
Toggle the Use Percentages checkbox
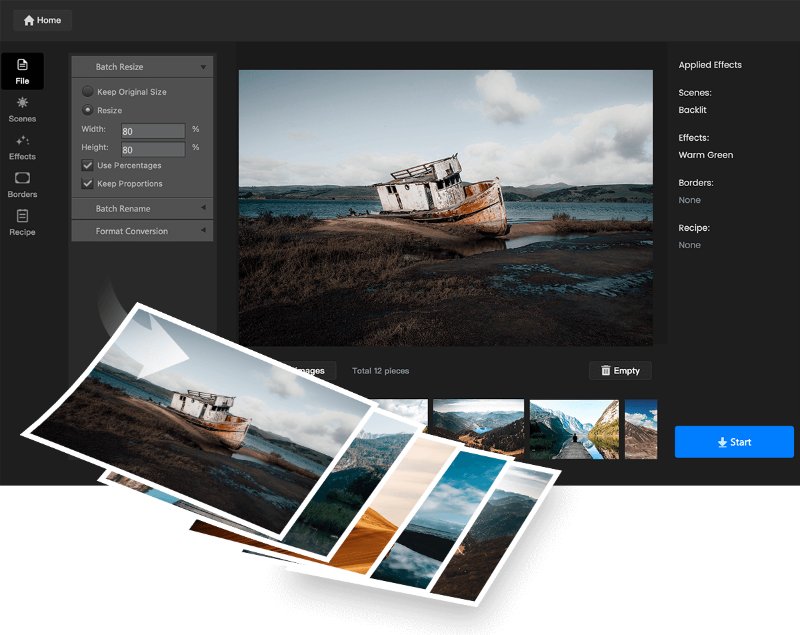point(88,165)
